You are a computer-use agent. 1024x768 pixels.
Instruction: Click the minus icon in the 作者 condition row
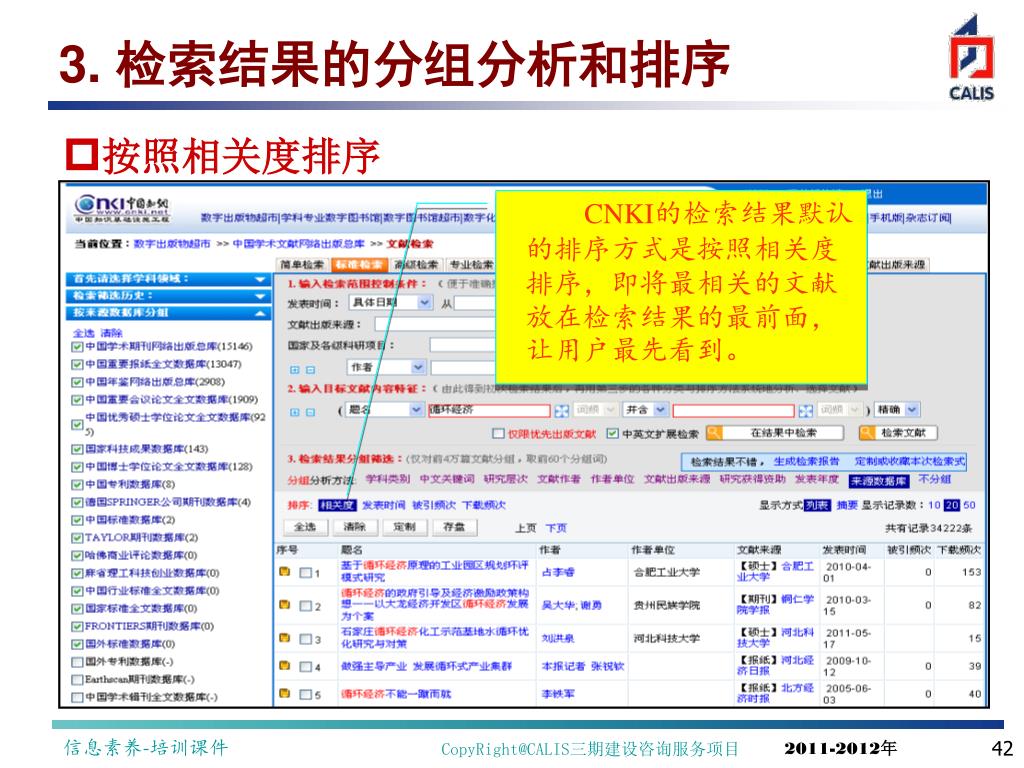tap(310, 370)
